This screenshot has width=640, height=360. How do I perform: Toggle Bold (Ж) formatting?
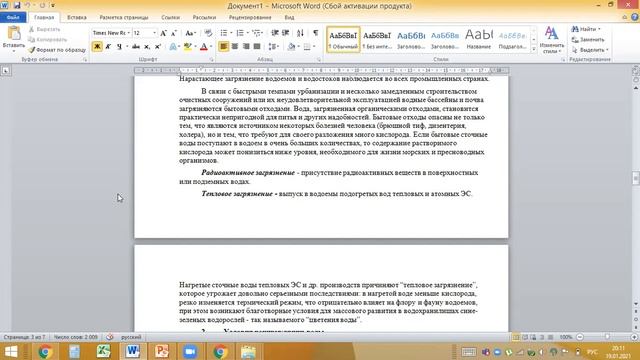(97, 47)
